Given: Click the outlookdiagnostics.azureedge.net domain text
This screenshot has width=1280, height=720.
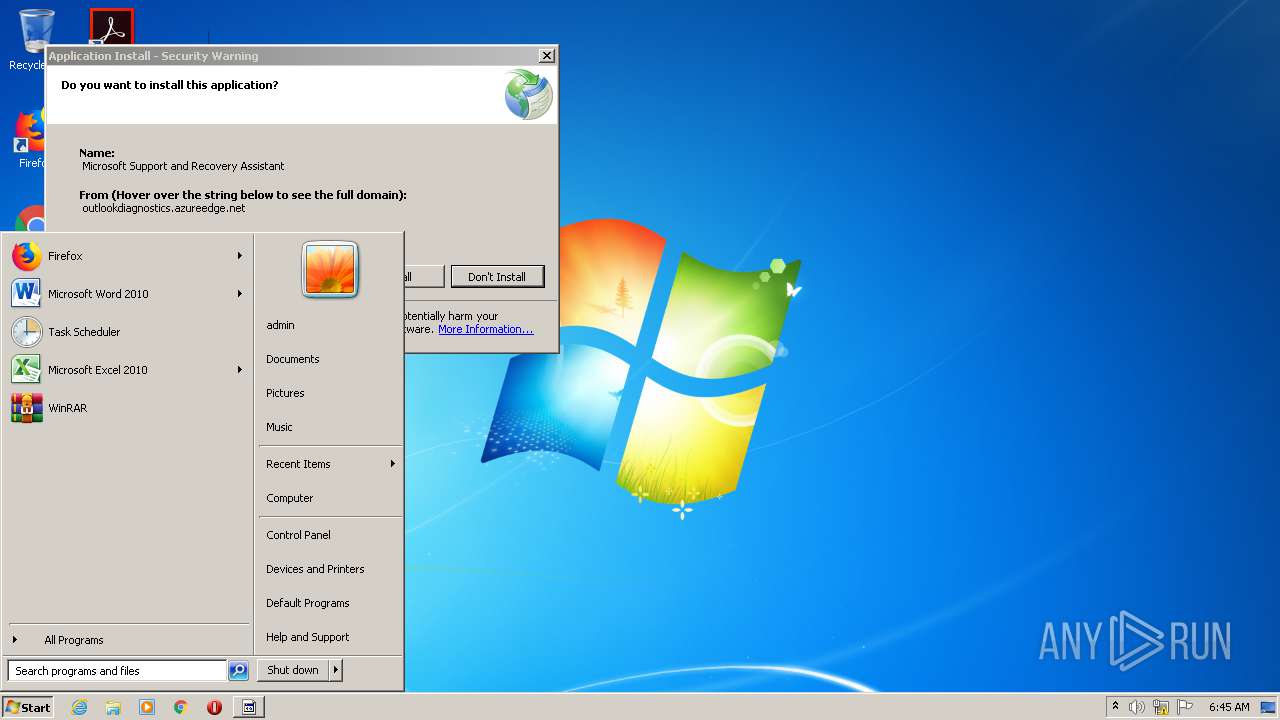Looking at the screenshot, I should pyautogui.click(x=164, y=208).
